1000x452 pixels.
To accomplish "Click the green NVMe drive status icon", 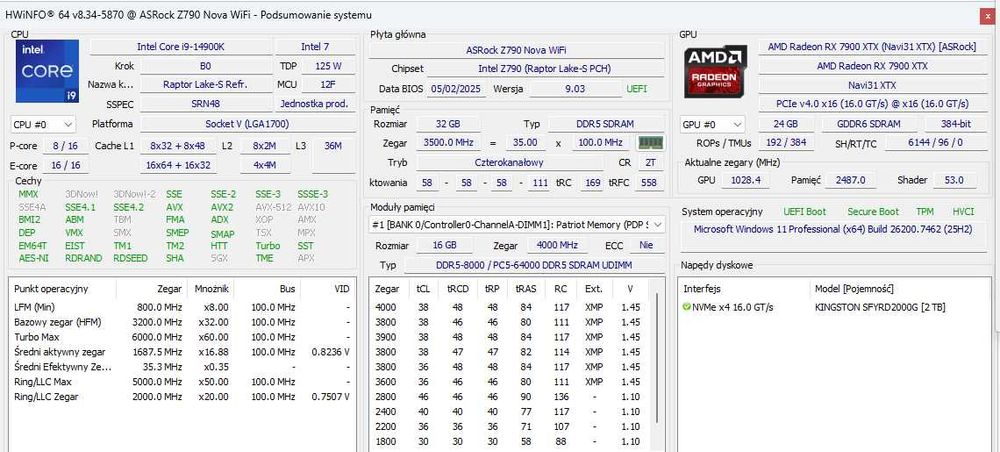I will pos(687,307).
